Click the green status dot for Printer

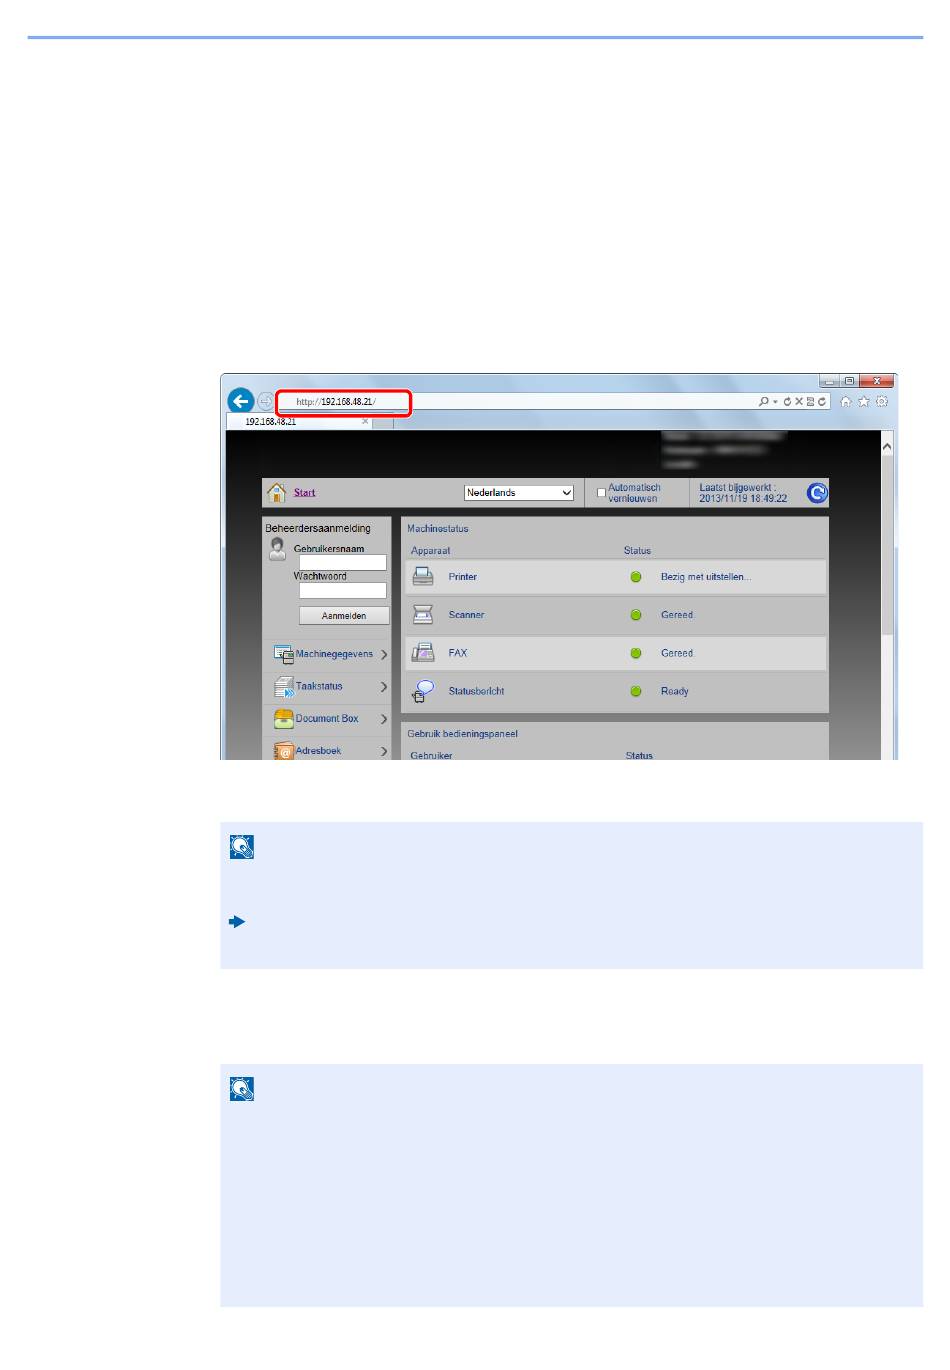click(x=635, y=577)
